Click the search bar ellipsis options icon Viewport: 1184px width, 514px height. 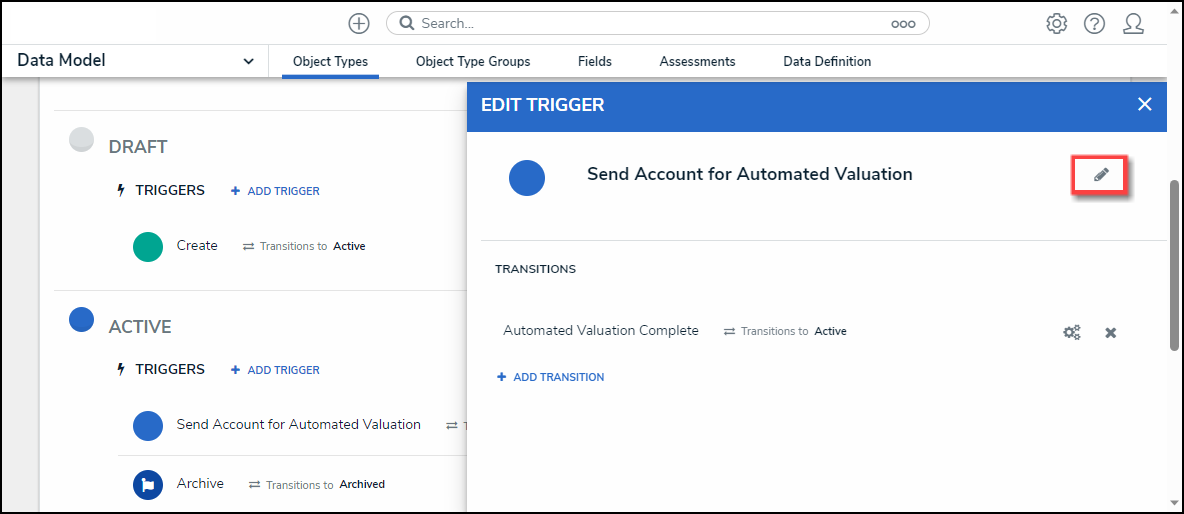click(x=903, y=24)
